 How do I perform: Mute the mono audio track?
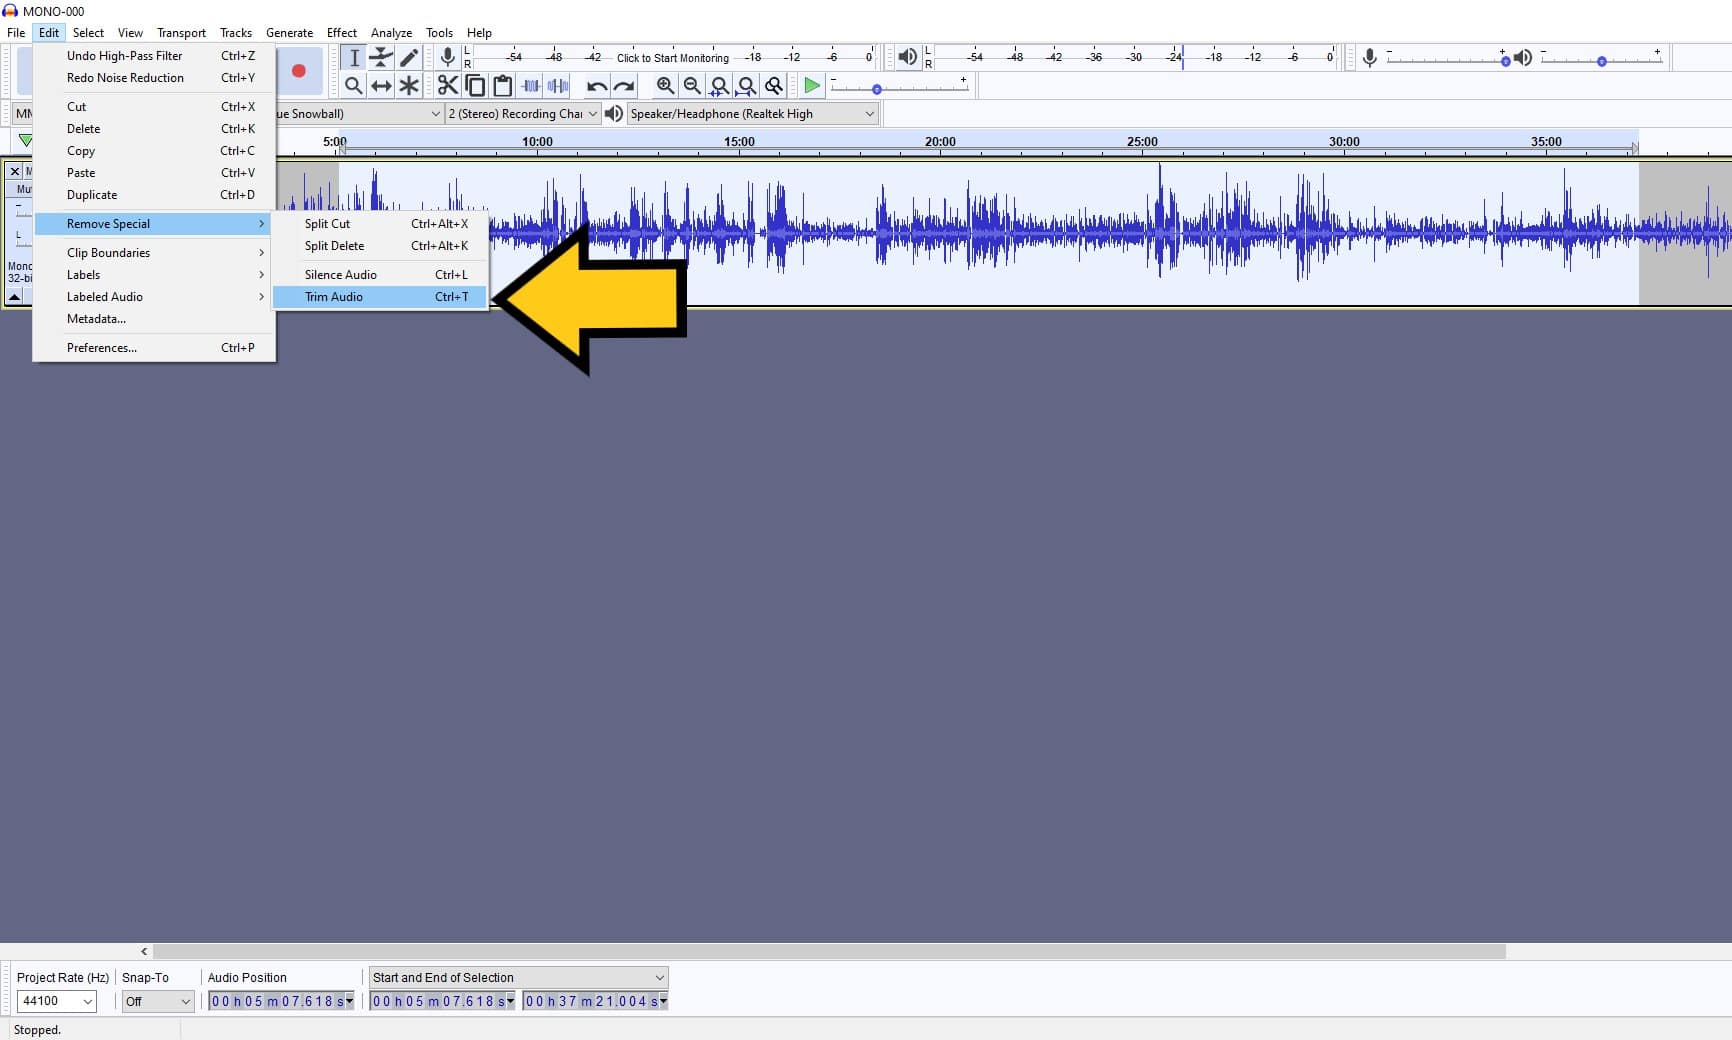point(27,189)
